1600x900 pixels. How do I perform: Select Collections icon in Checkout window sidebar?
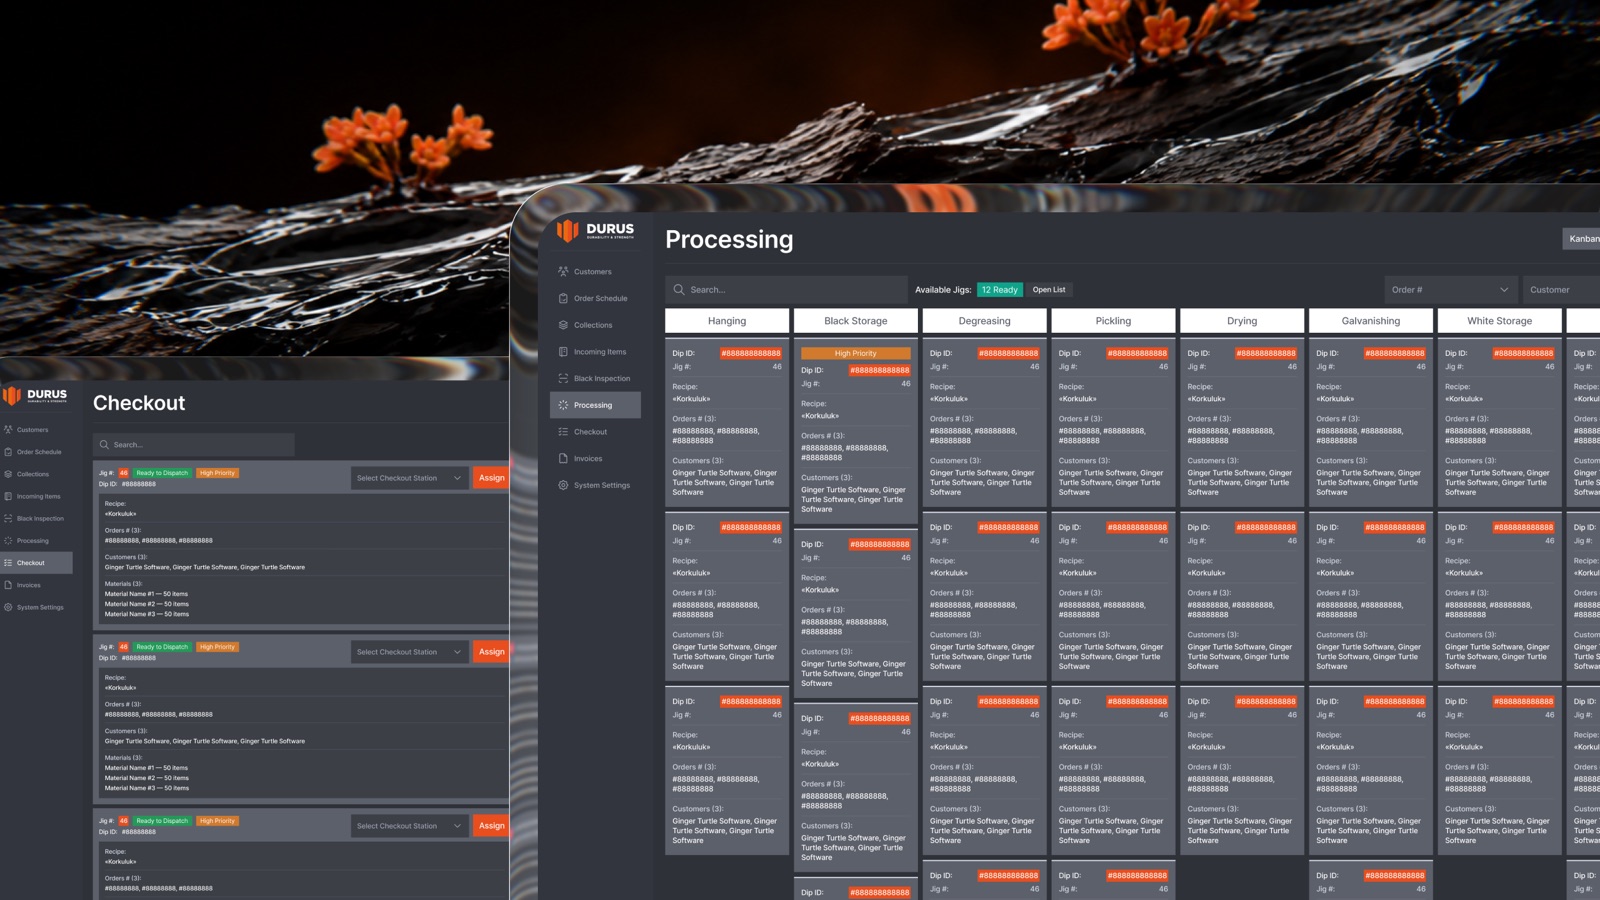(8, 474)
